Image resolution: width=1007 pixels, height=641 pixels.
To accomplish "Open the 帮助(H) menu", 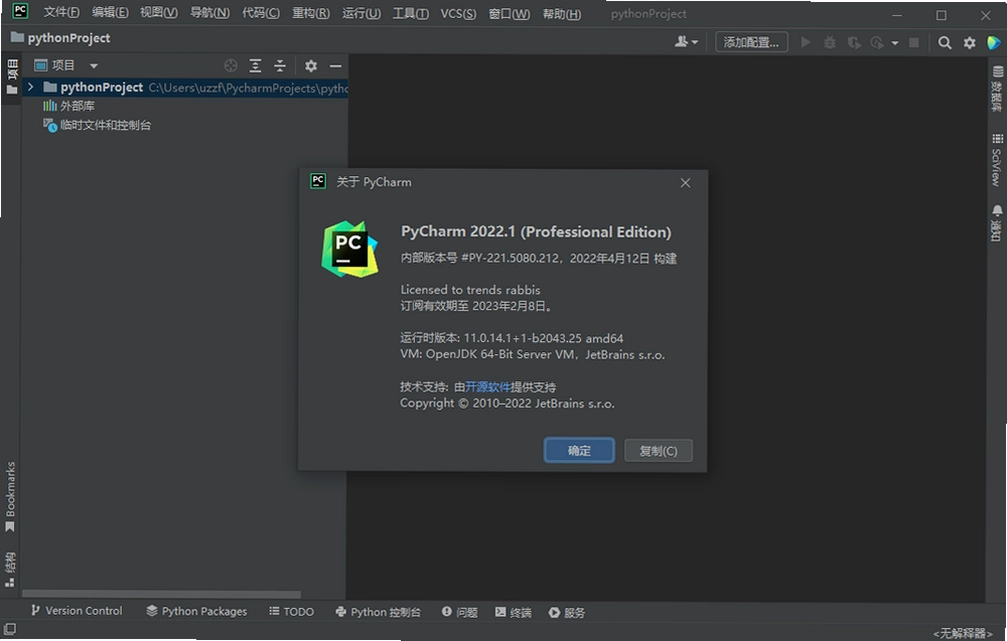I will pos(561,13).
